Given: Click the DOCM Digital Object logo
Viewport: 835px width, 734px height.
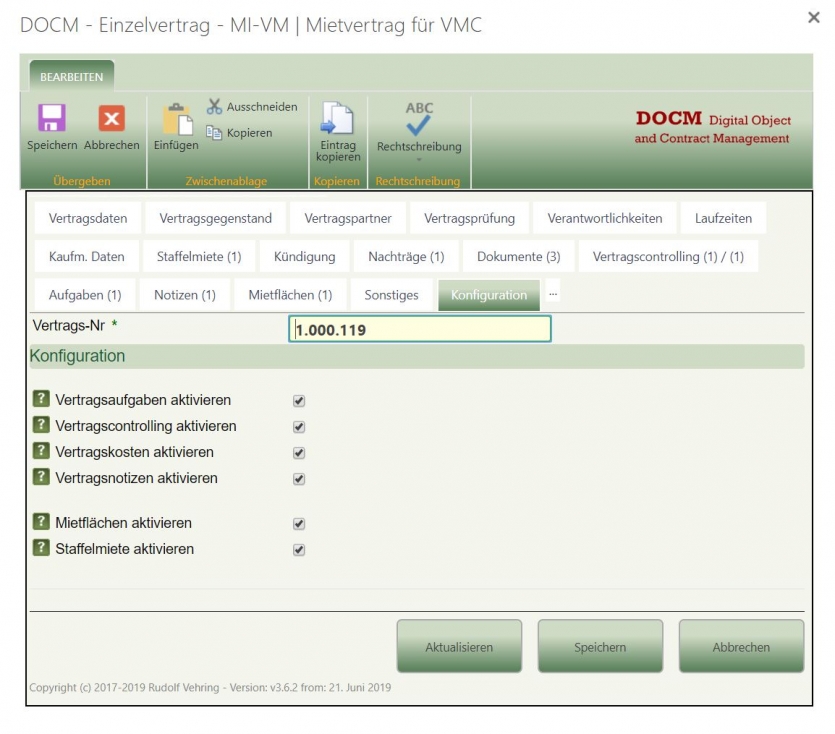Looking at the screenshot, I should coord(713,127).
